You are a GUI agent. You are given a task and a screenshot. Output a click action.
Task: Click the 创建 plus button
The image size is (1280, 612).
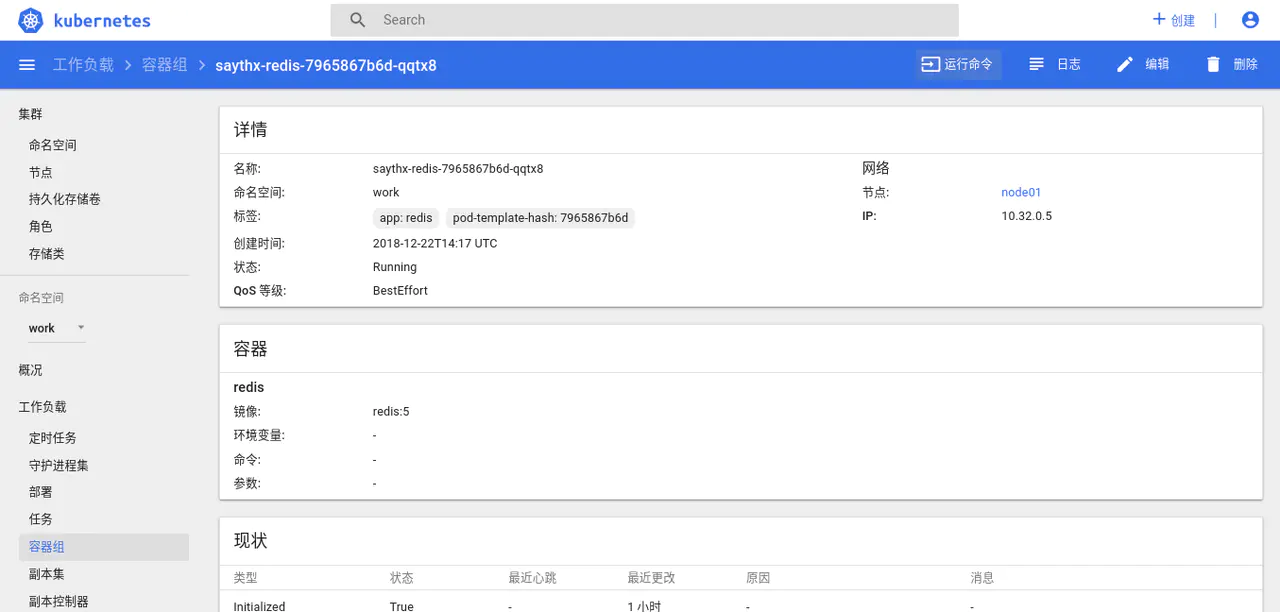coord(1174,20)
